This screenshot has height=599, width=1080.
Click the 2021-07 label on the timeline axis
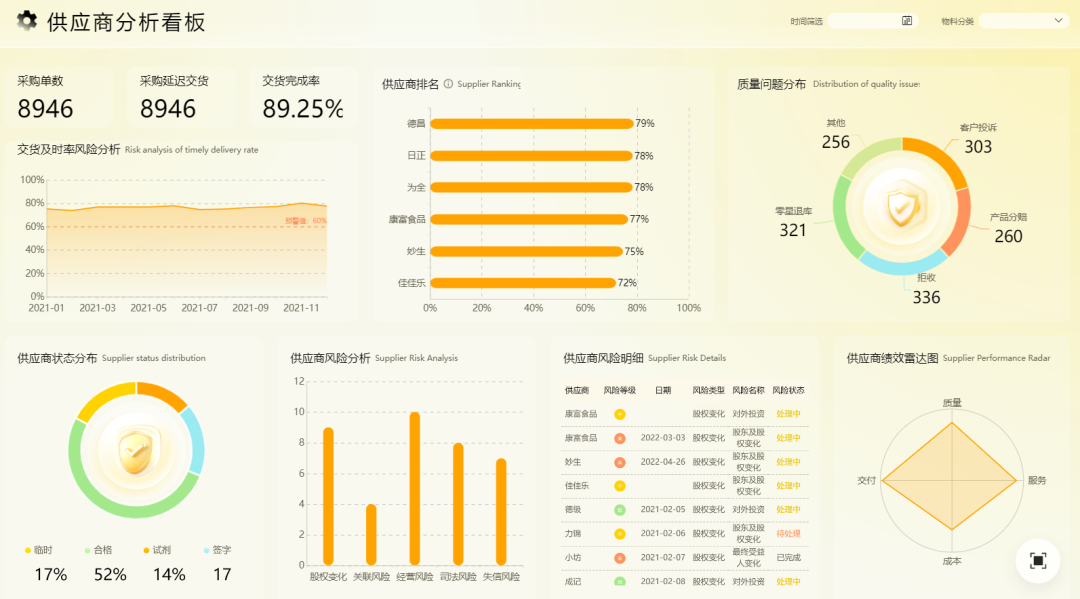(x=199, y=308)
